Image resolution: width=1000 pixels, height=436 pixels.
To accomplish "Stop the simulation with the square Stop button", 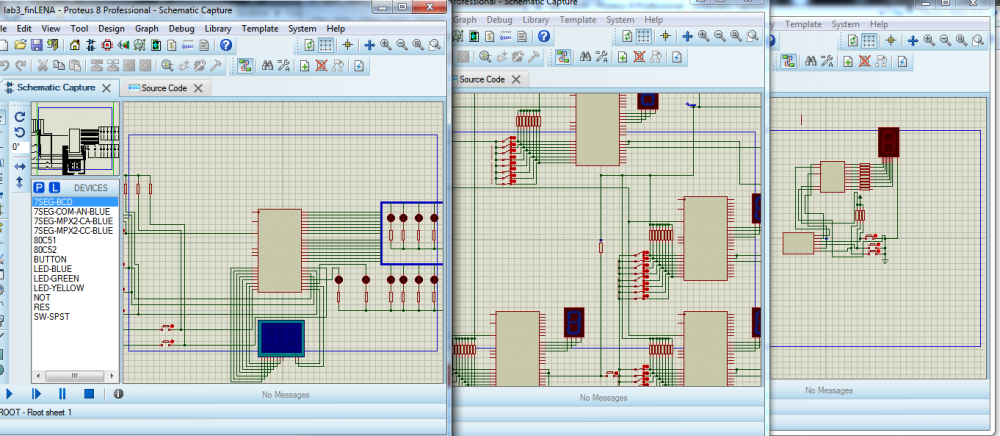I will pyautogui.click(x=88, y=394).
